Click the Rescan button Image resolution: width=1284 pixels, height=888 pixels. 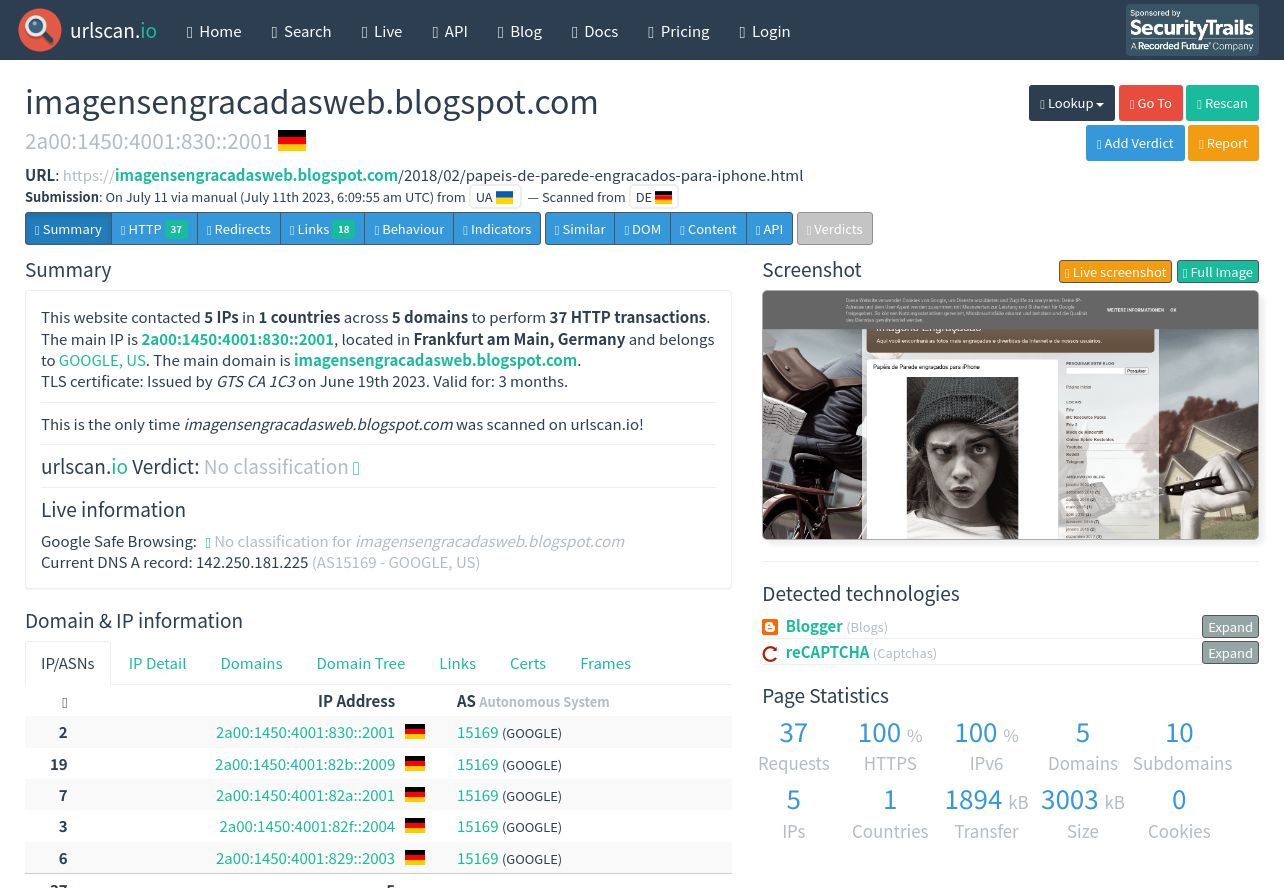tap(1222, 103)
